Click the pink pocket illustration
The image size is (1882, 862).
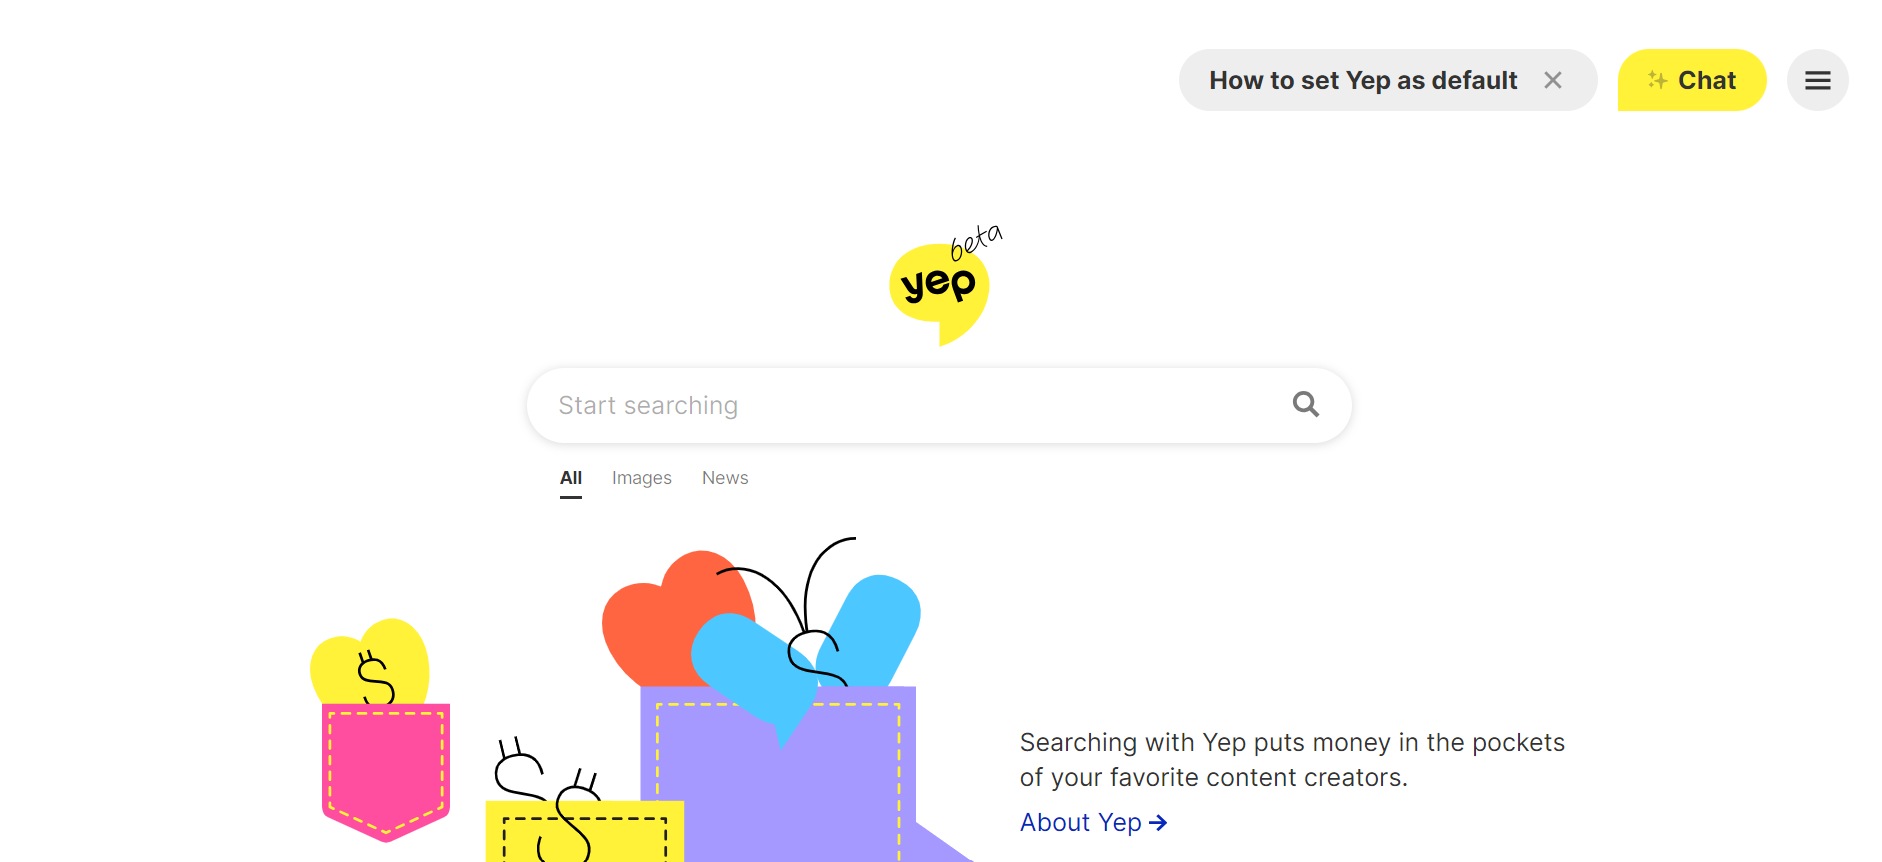coord(386,771)
